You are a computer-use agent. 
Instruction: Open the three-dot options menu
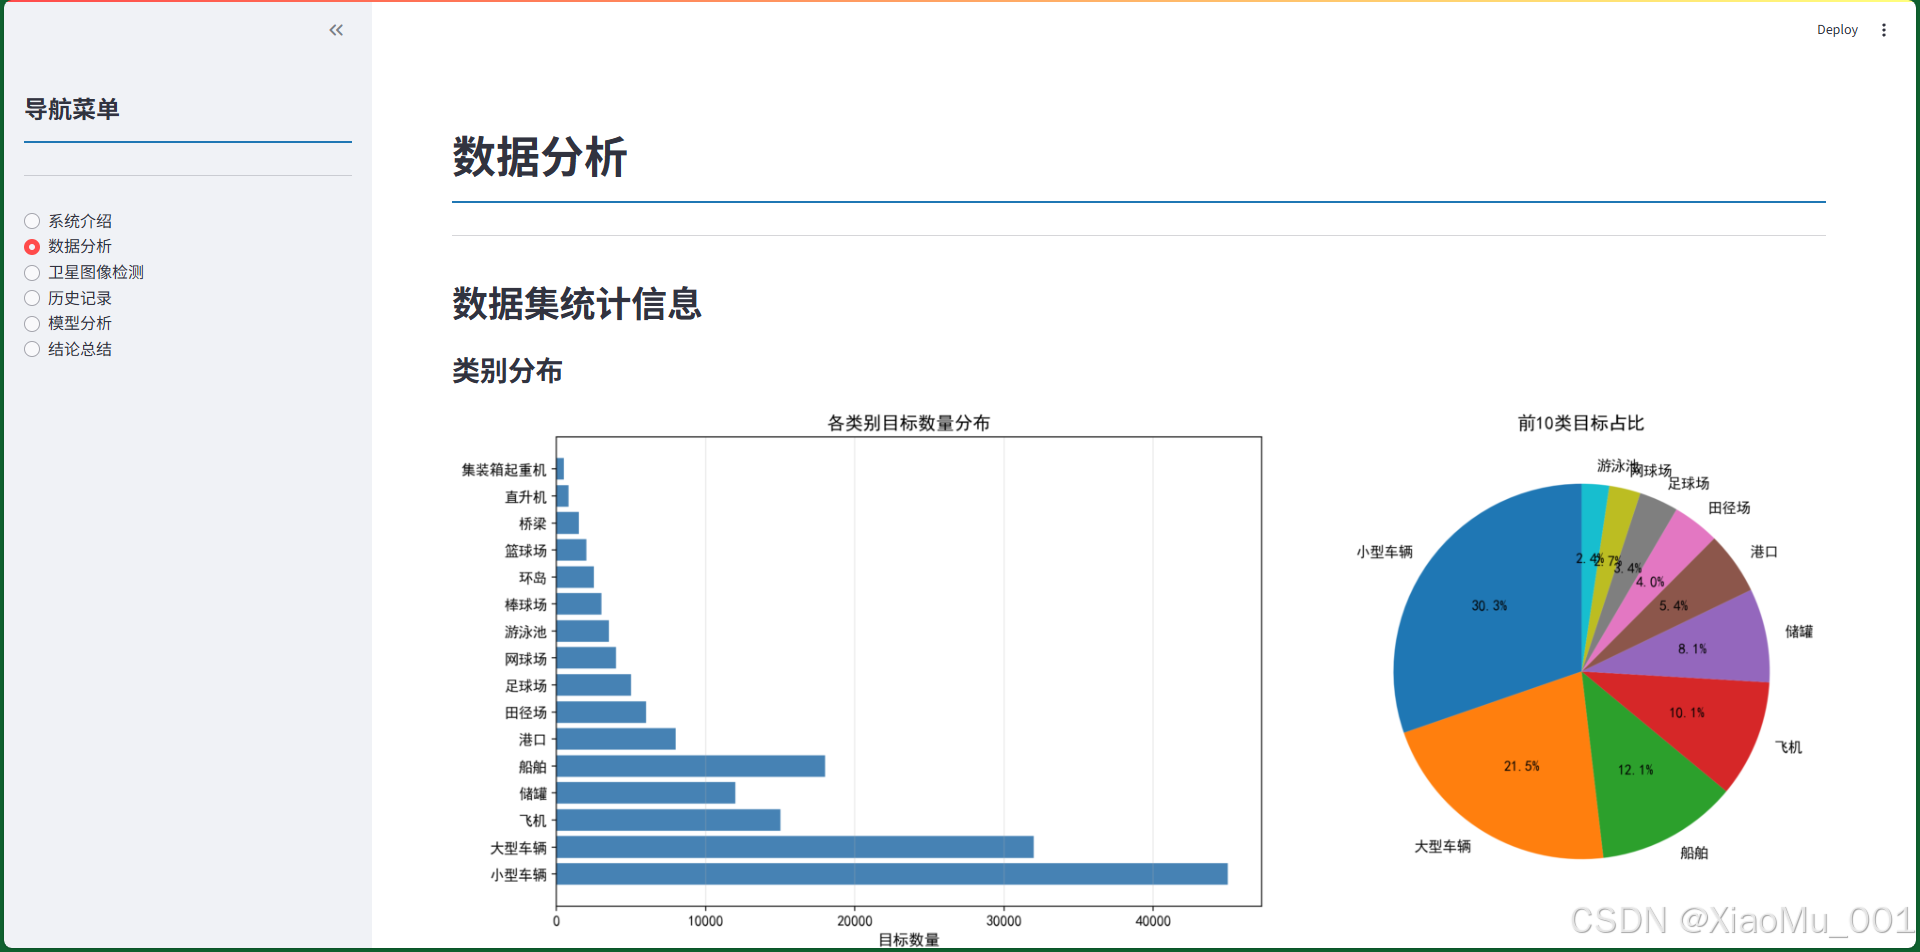click(x=1884, y=30)
